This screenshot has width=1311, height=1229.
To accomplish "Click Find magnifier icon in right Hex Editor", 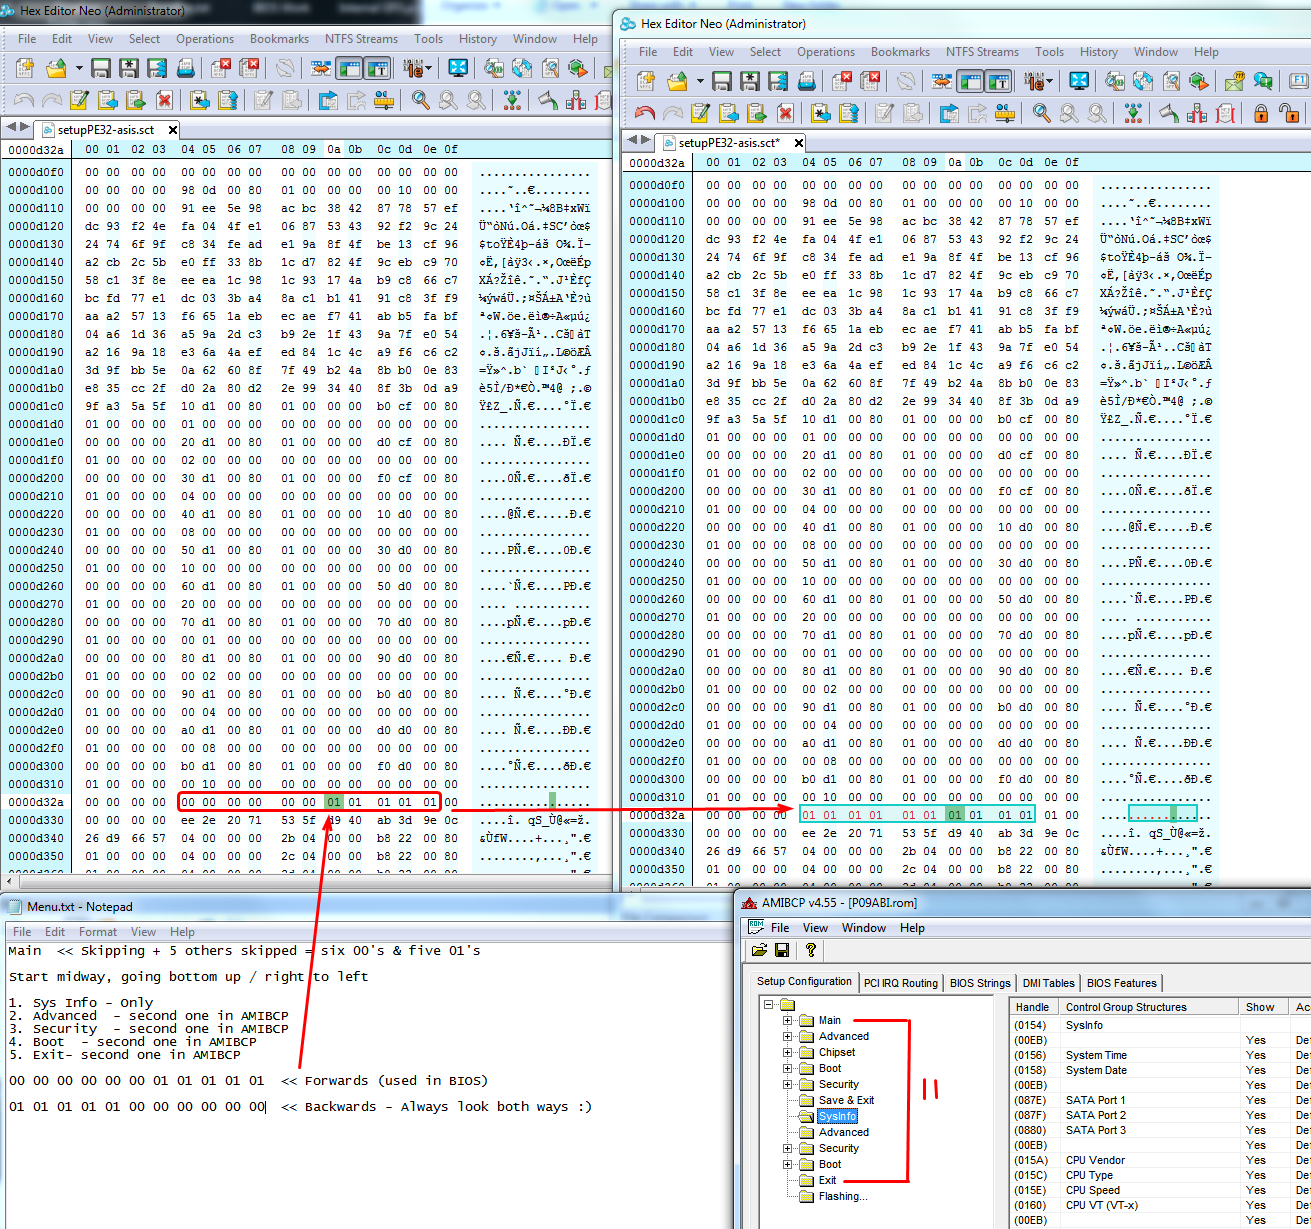I will click(1041, 113).
